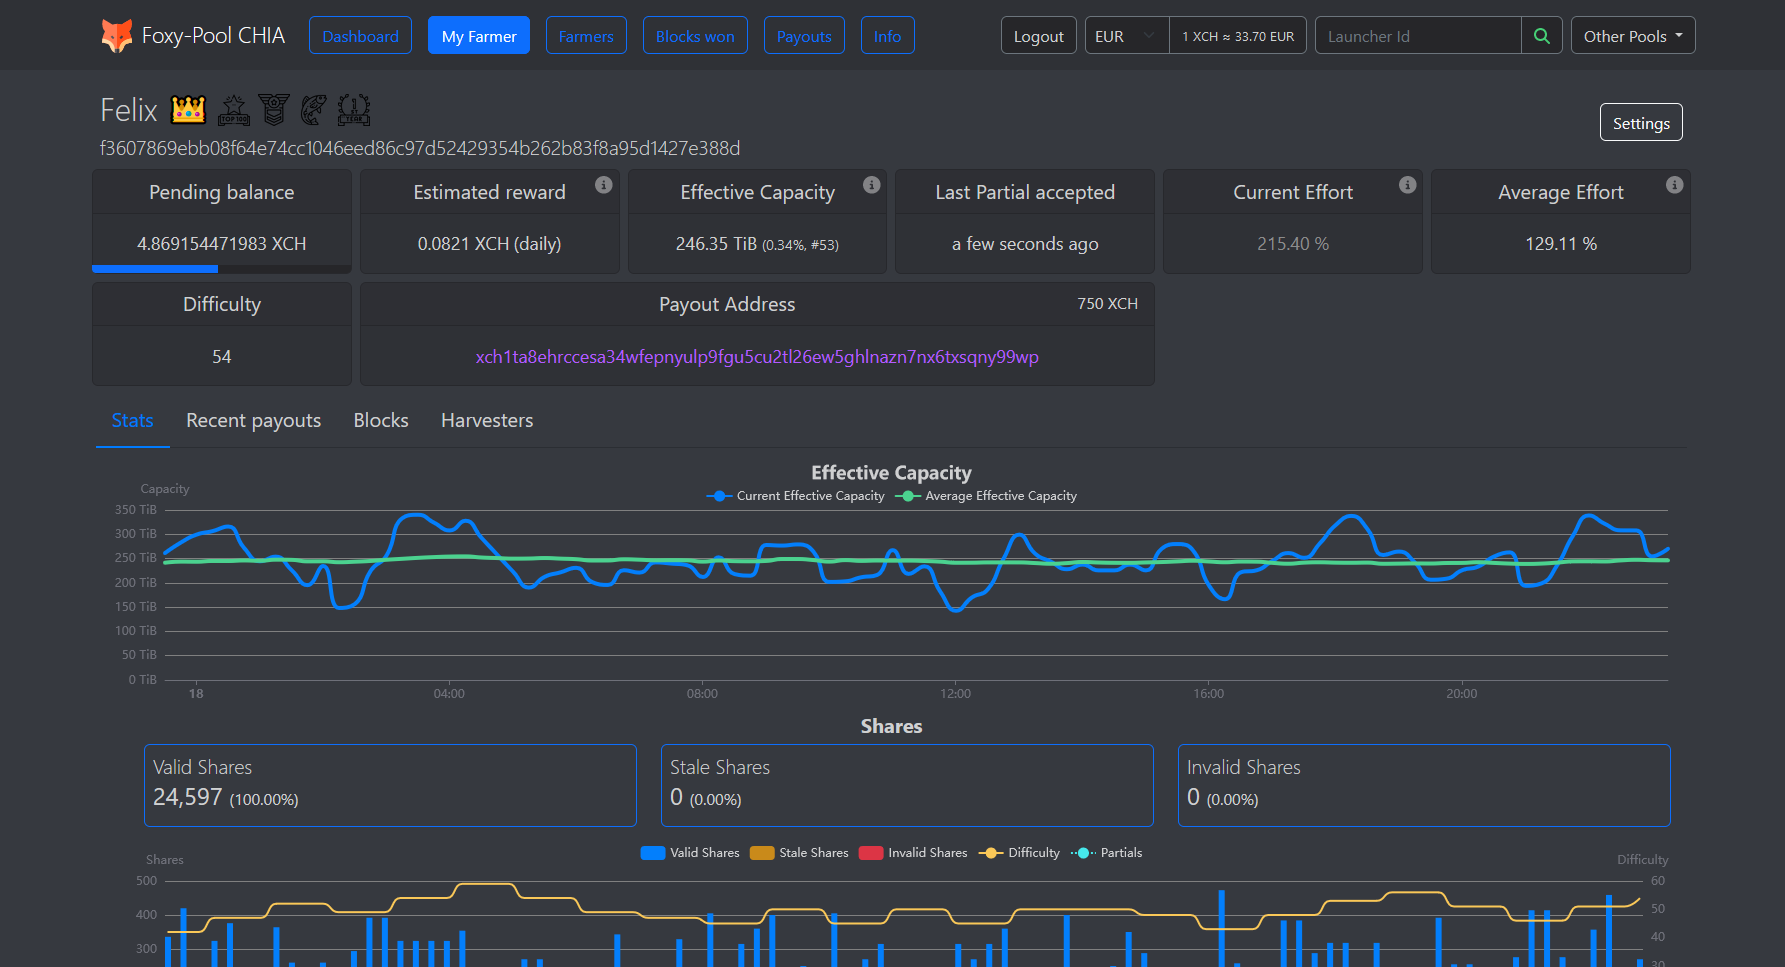Click the green search magnifier button
The image size is (1785, 967).
[1541, 36]
